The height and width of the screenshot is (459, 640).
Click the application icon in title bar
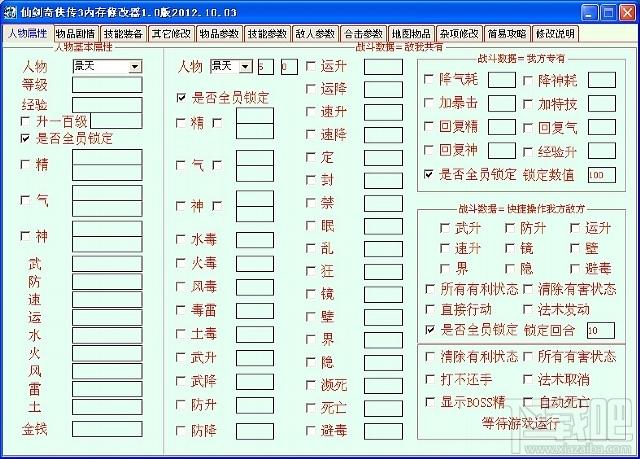click(x=10, y=12)
